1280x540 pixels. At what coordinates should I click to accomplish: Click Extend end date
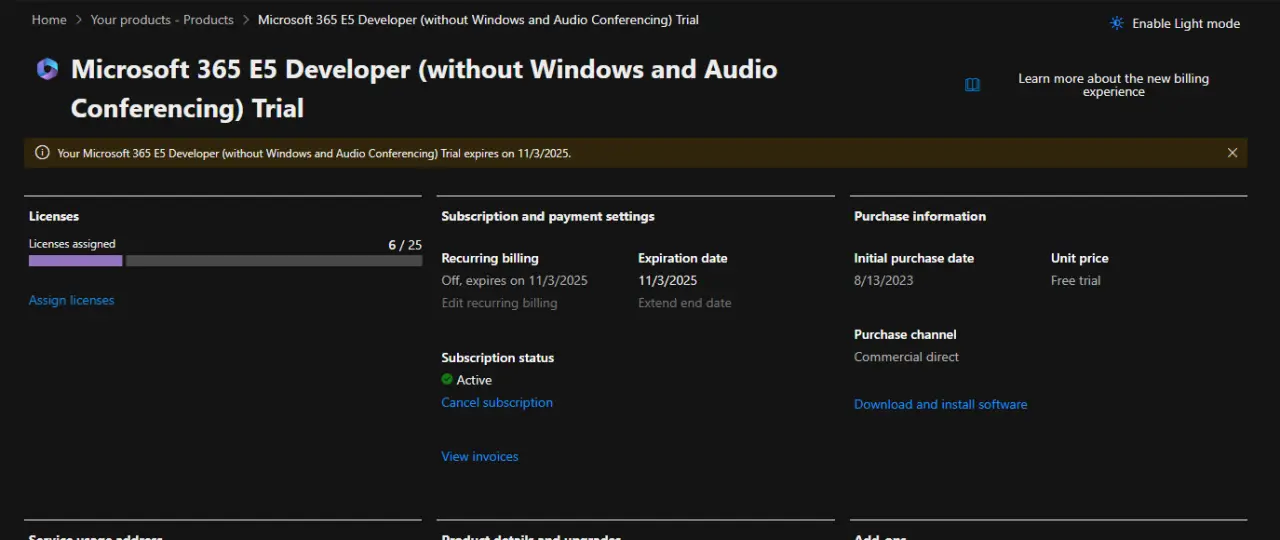tap(685, 303)
